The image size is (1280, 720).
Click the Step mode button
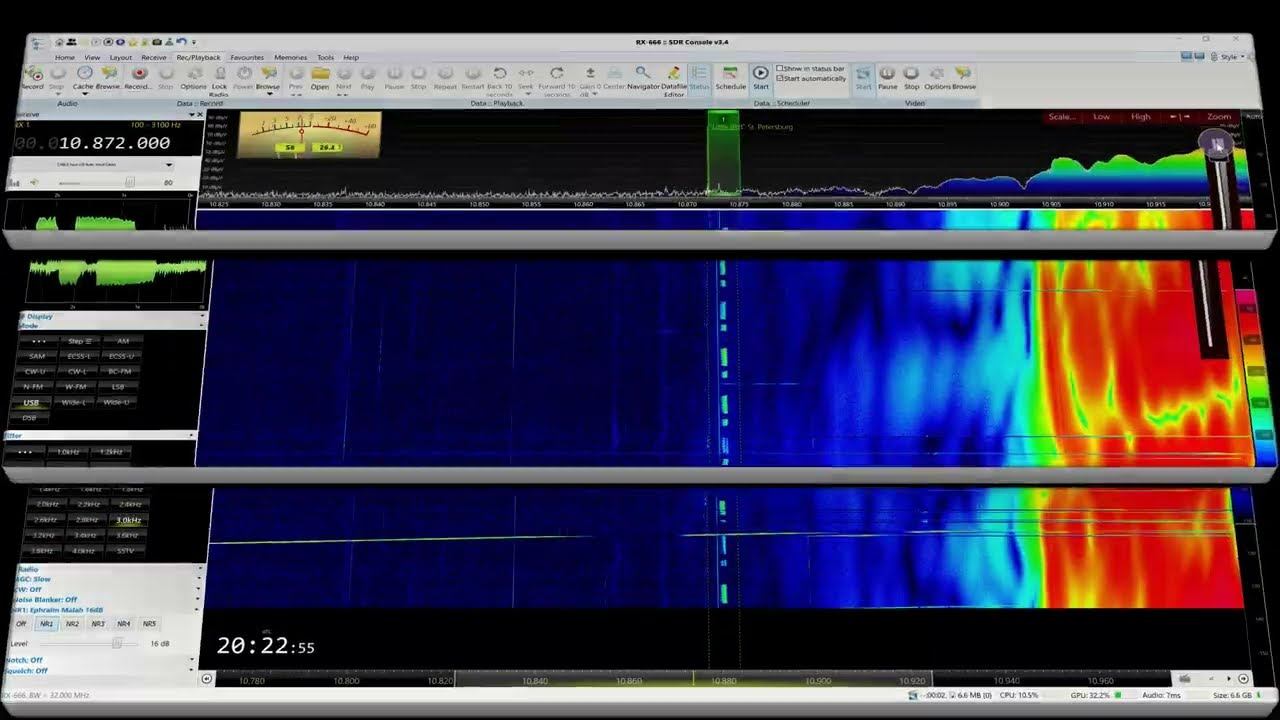pos(80,341)
